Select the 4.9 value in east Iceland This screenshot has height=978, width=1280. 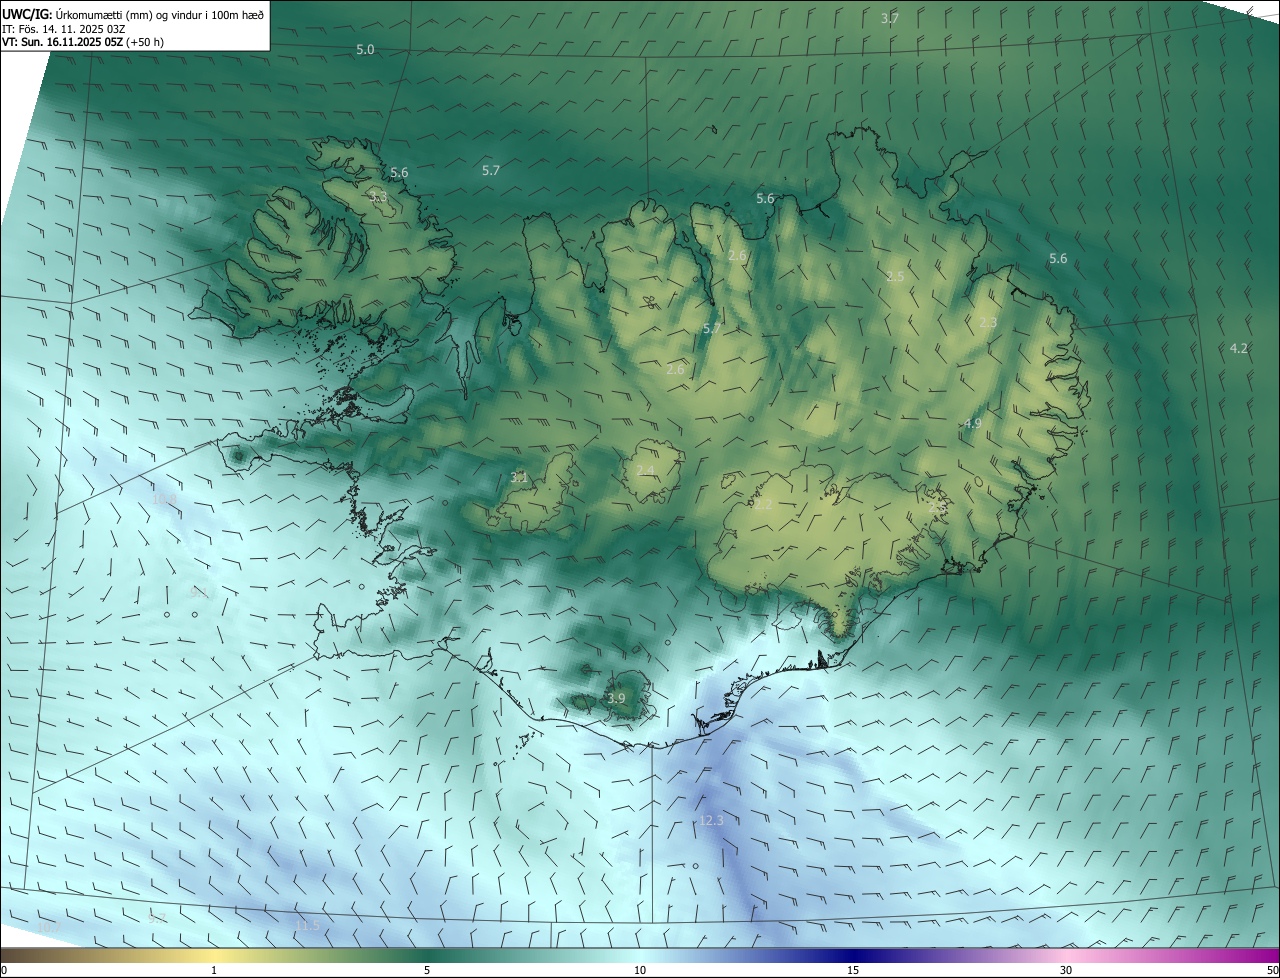tap(972, 424)
